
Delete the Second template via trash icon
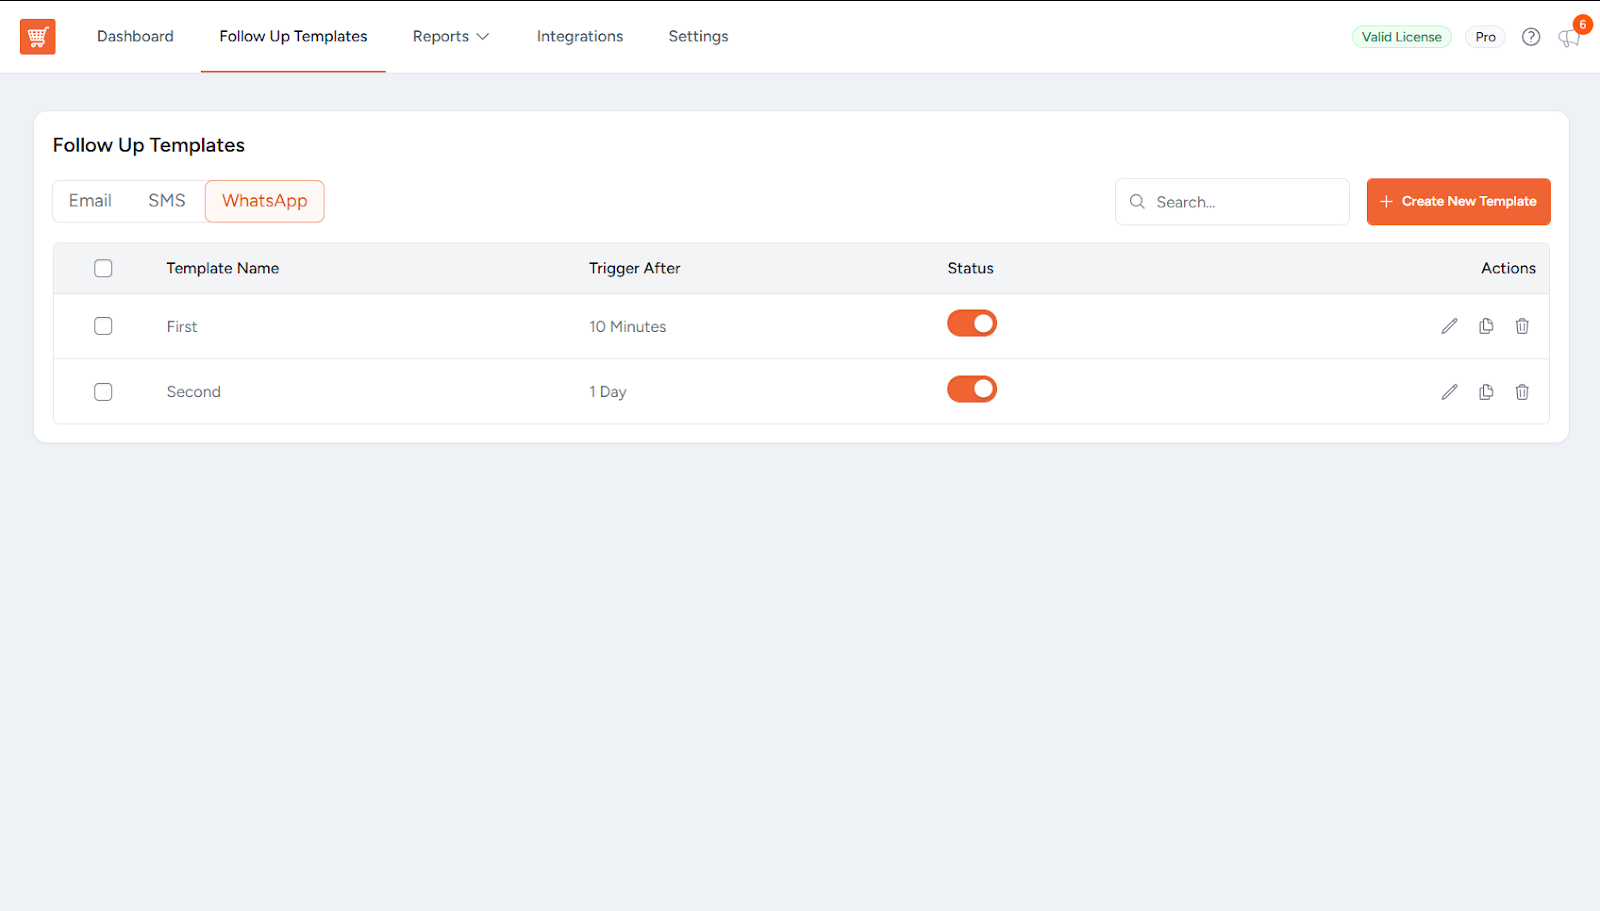pos(1521,391)
